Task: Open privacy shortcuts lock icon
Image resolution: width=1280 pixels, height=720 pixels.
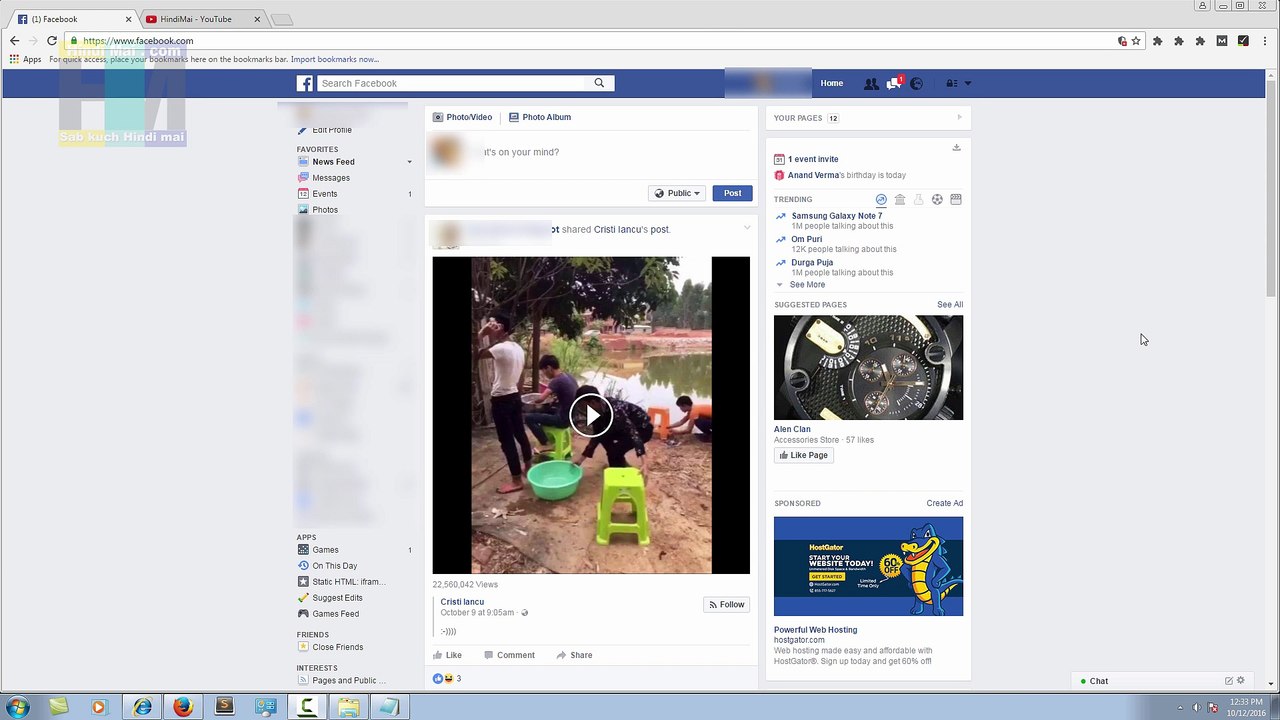Action: click(x=951, y=84)
